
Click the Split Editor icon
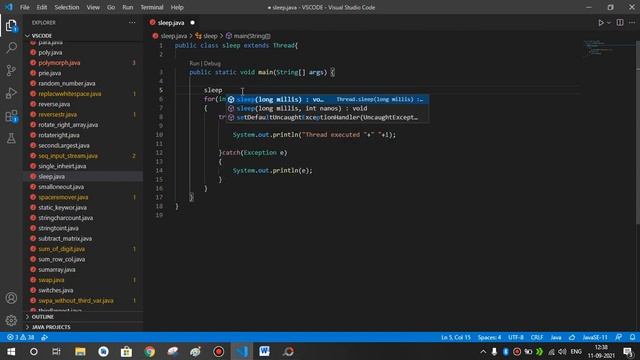click(620, 23)
